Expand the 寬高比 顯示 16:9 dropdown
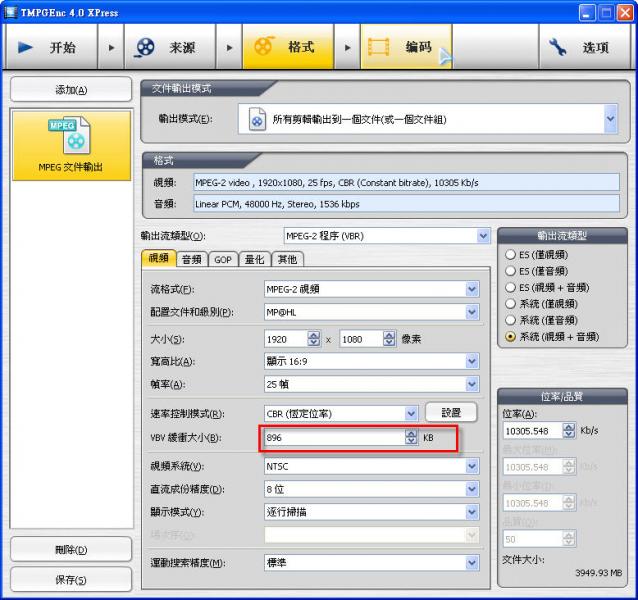Image resolution: width=638 pixels, height=600 pixels. coord(472,361)
